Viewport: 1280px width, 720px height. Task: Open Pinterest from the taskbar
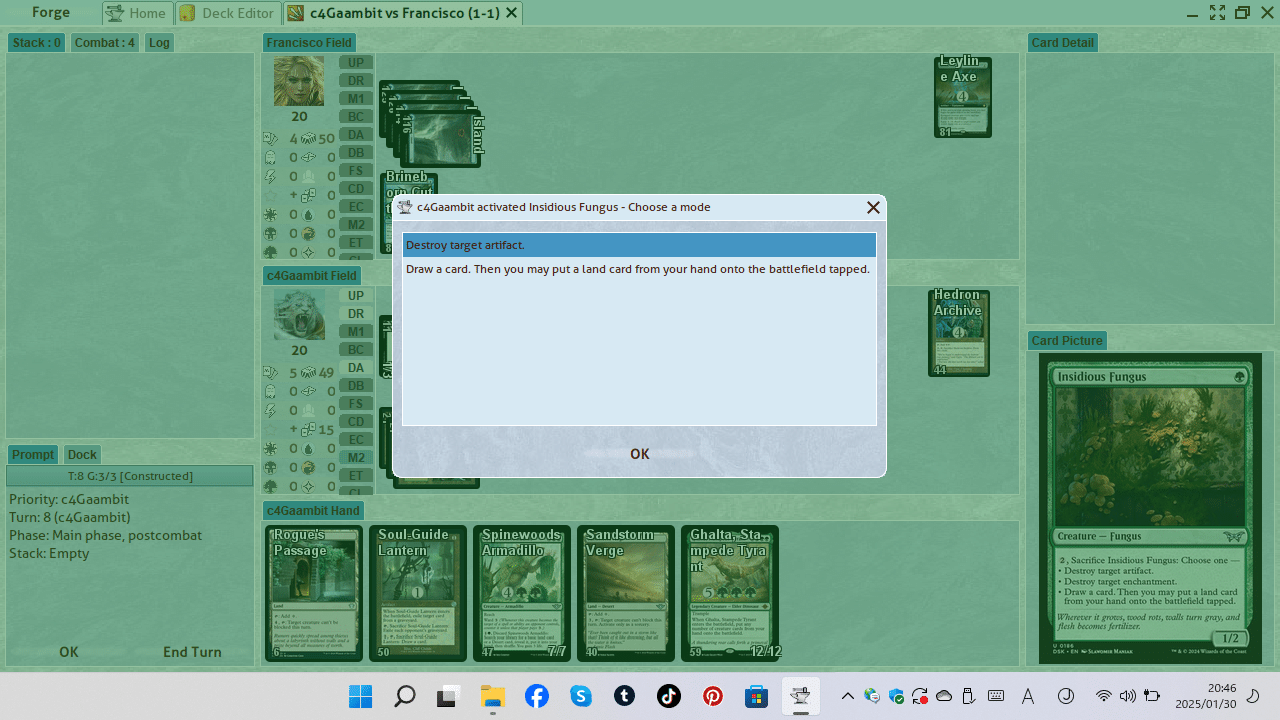(713, 696)
